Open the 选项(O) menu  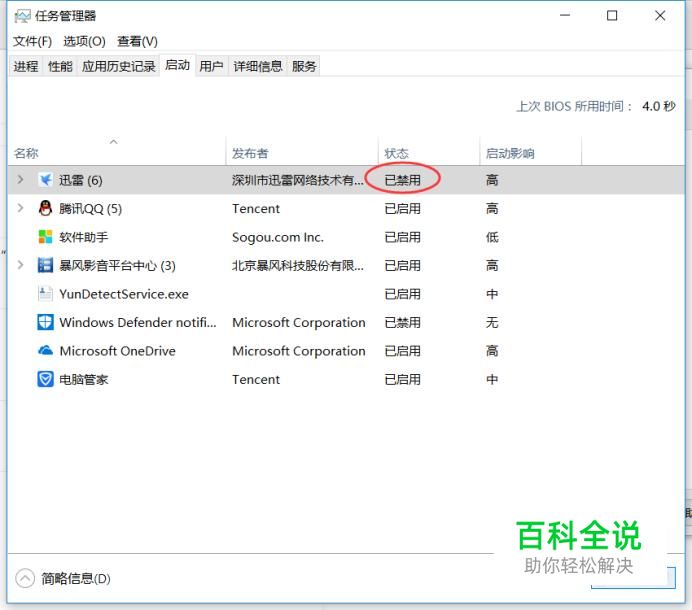pos(84,41)
